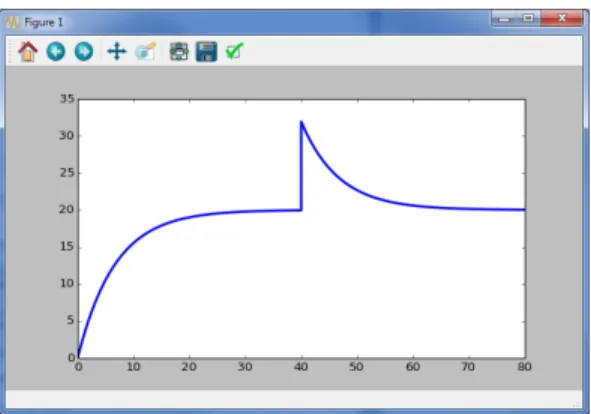Click the blue curve peak at x=40

(x=301, y=122)
